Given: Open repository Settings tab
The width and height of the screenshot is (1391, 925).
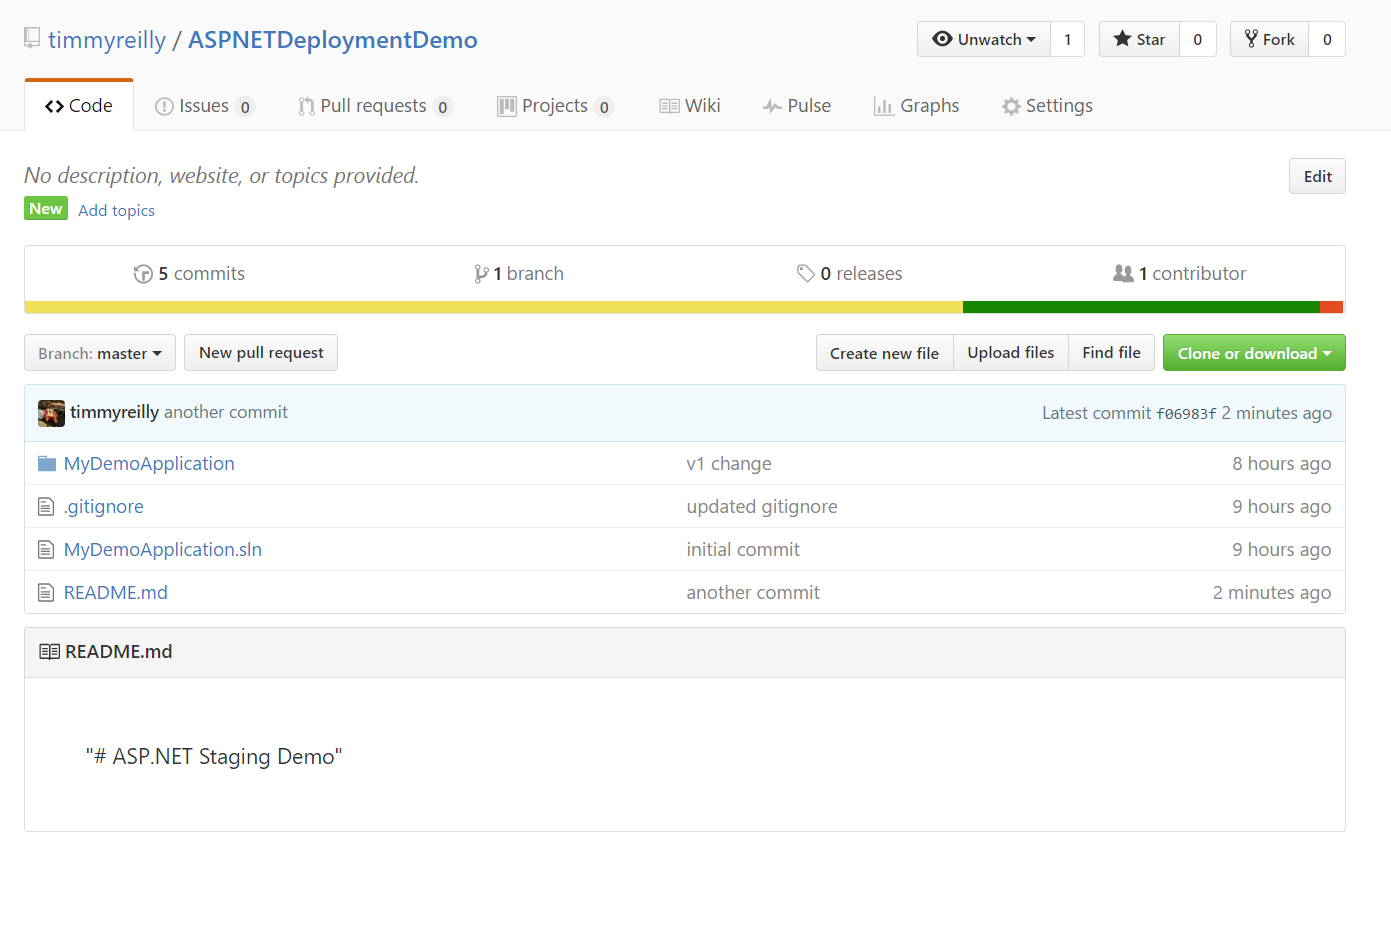Looking at the screenshot, I should (1047, 106).
